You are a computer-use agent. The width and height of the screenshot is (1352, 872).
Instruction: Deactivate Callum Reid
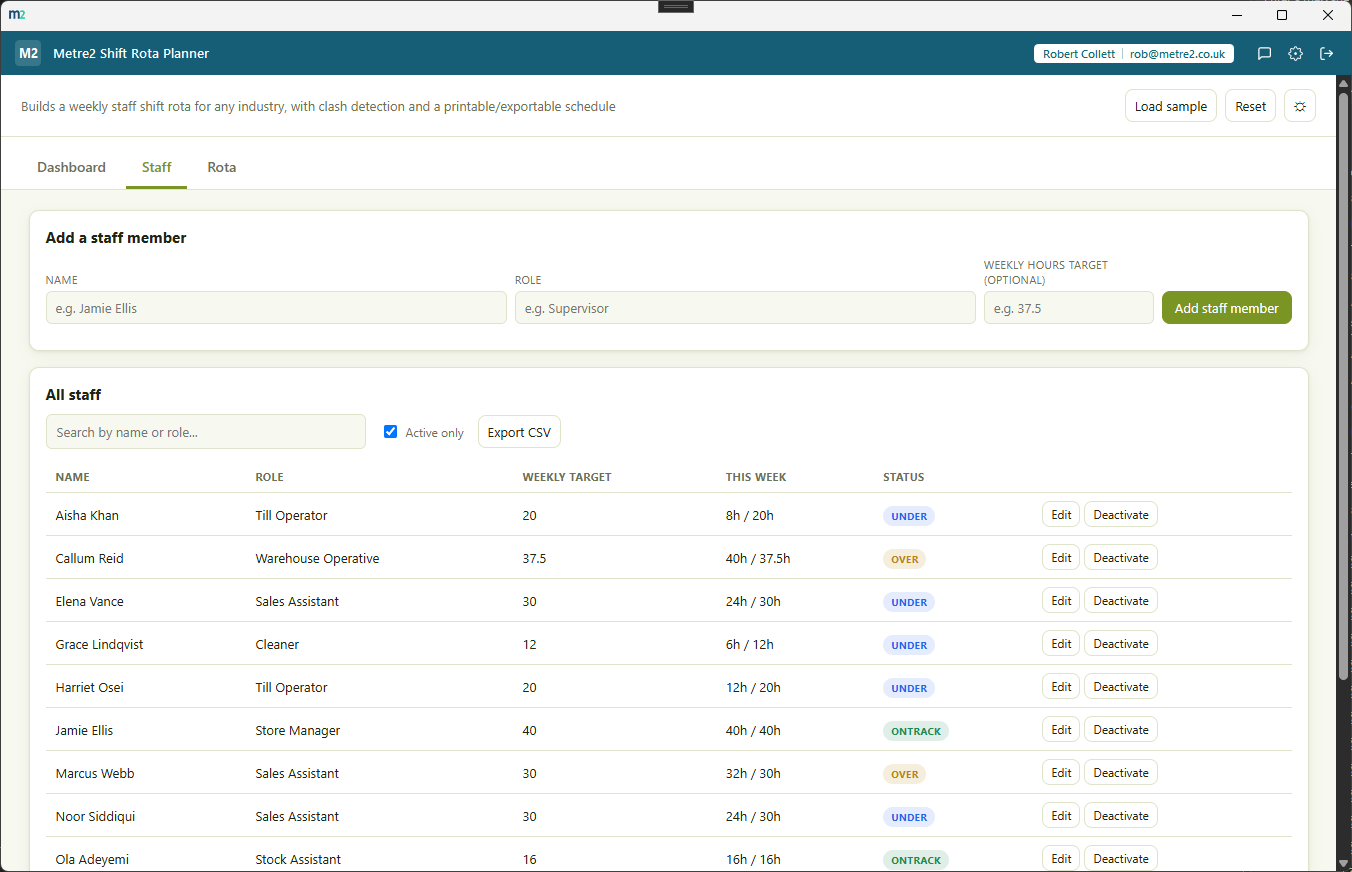pyautogui.click(x=1121, y=558)
